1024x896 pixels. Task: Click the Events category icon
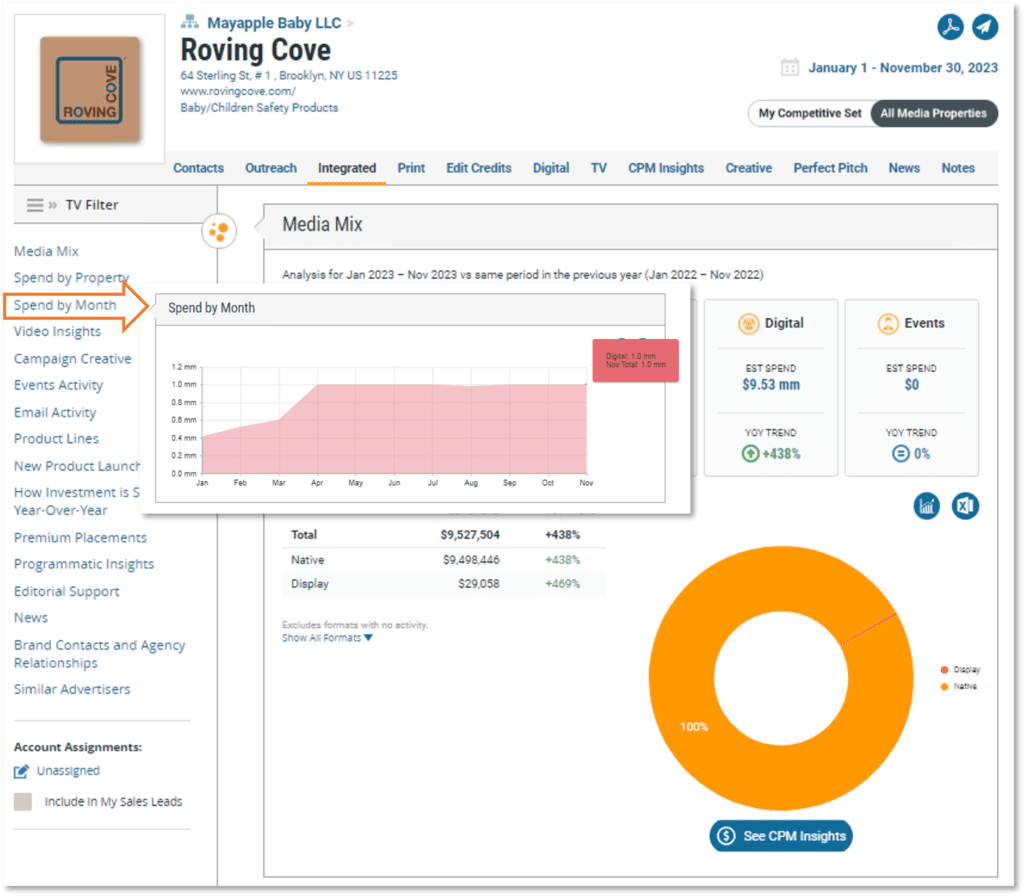click(888, 323)
